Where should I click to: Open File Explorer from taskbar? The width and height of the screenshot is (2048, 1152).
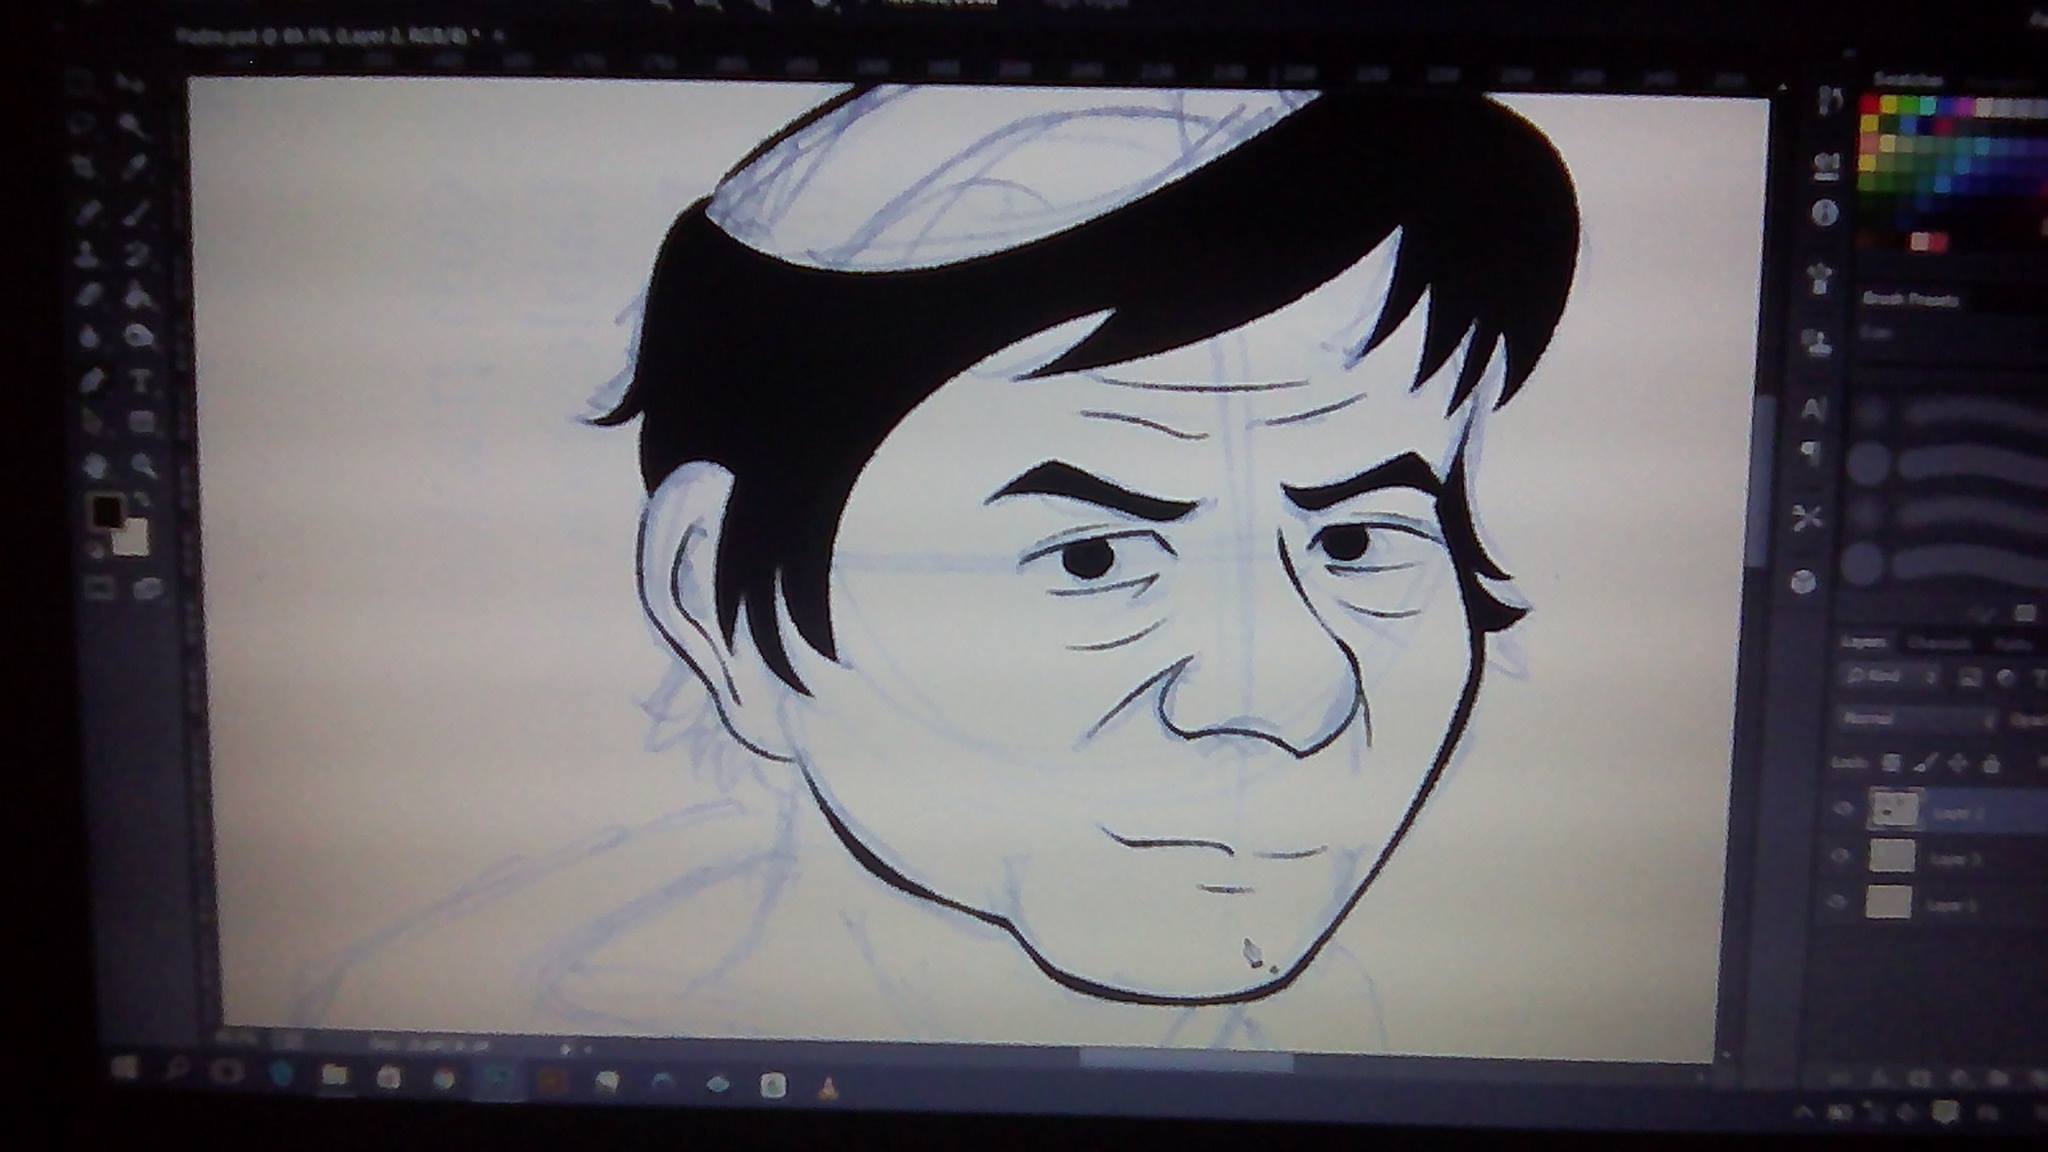point(334,1076)
